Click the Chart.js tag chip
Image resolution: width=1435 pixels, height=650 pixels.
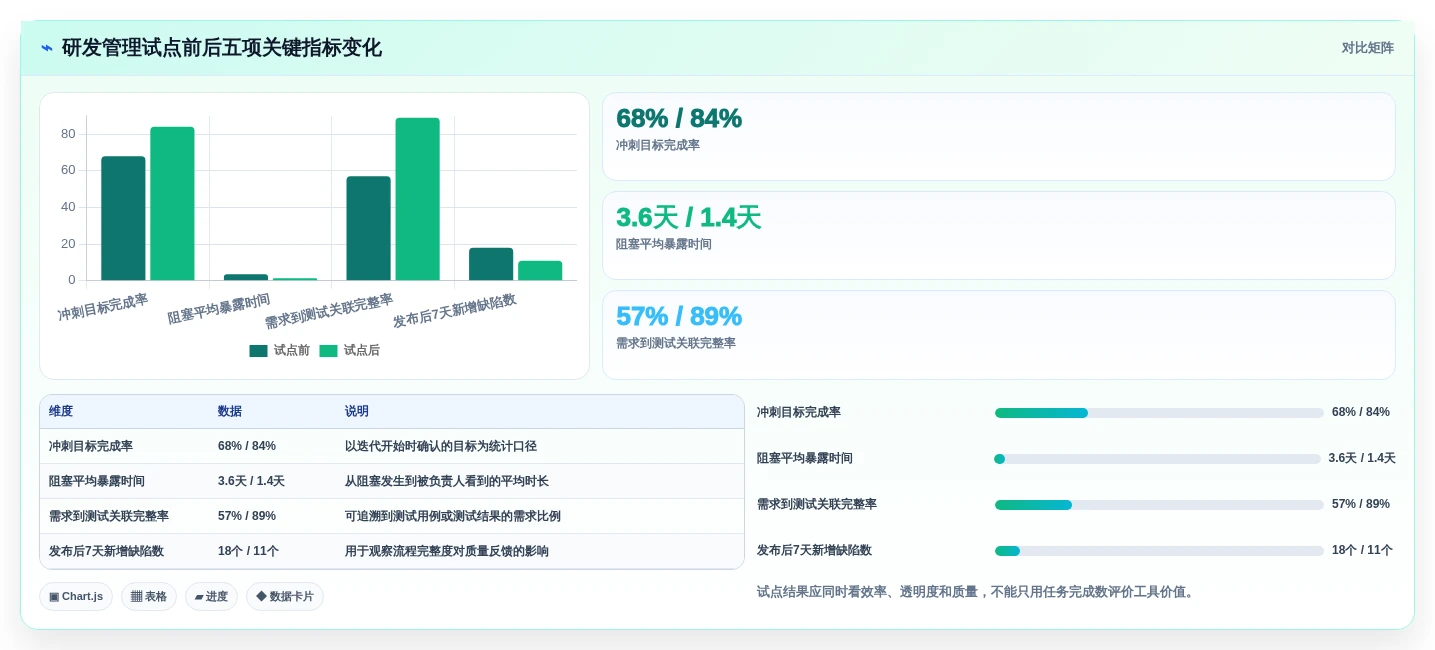tap(76, 597)
